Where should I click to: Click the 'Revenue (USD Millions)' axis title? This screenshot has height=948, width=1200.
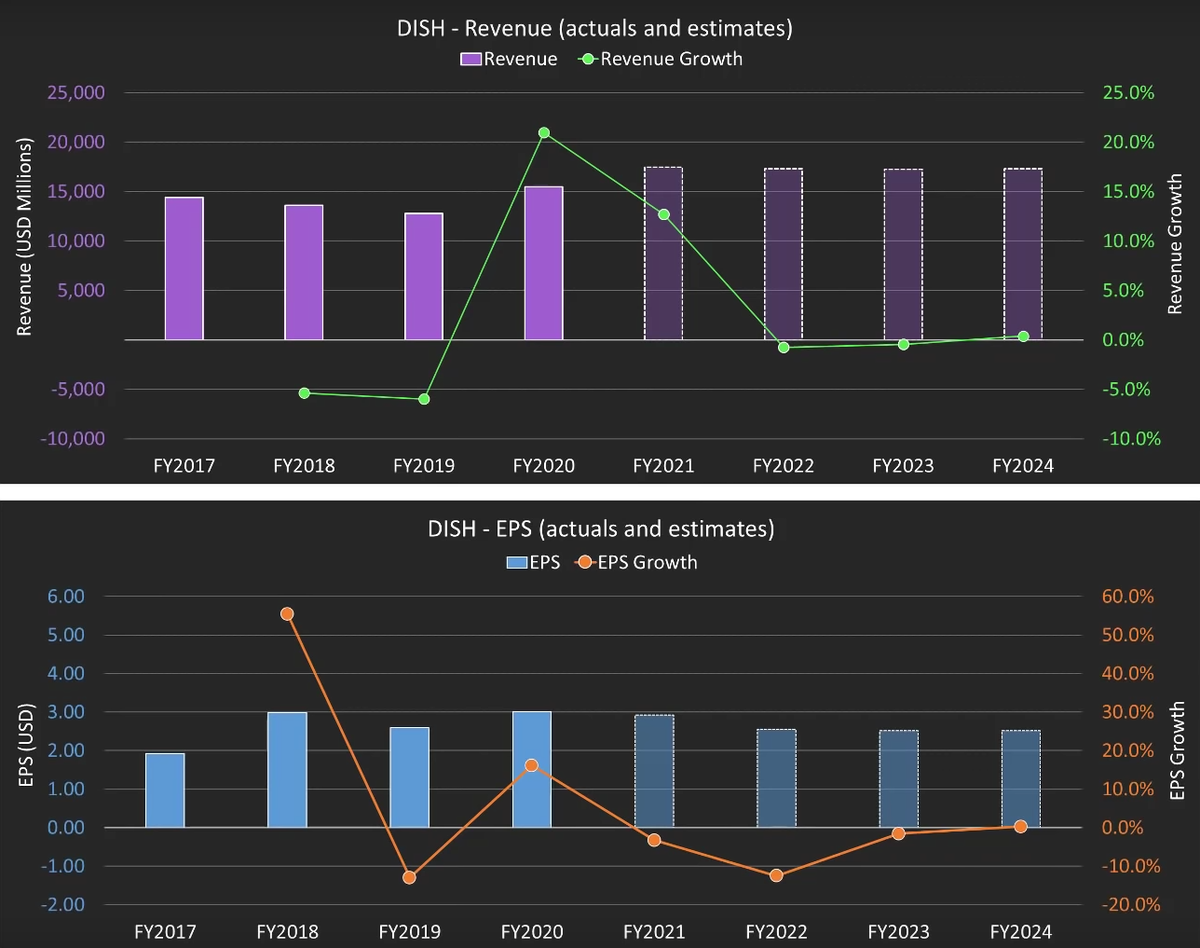tap(24, 236)
